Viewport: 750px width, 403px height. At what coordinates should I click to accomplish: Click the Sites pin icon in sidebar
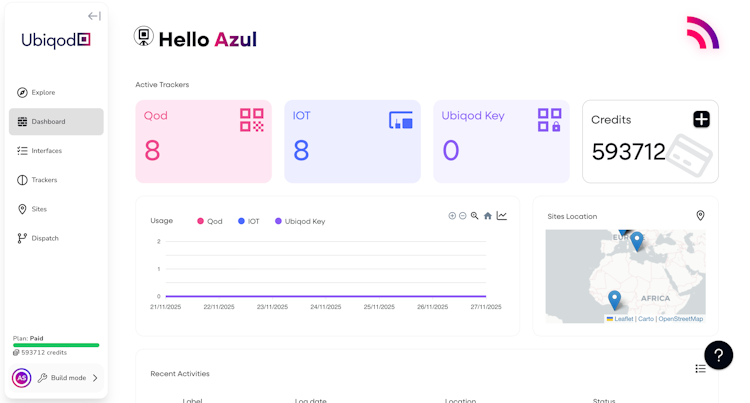click(22, 209)
